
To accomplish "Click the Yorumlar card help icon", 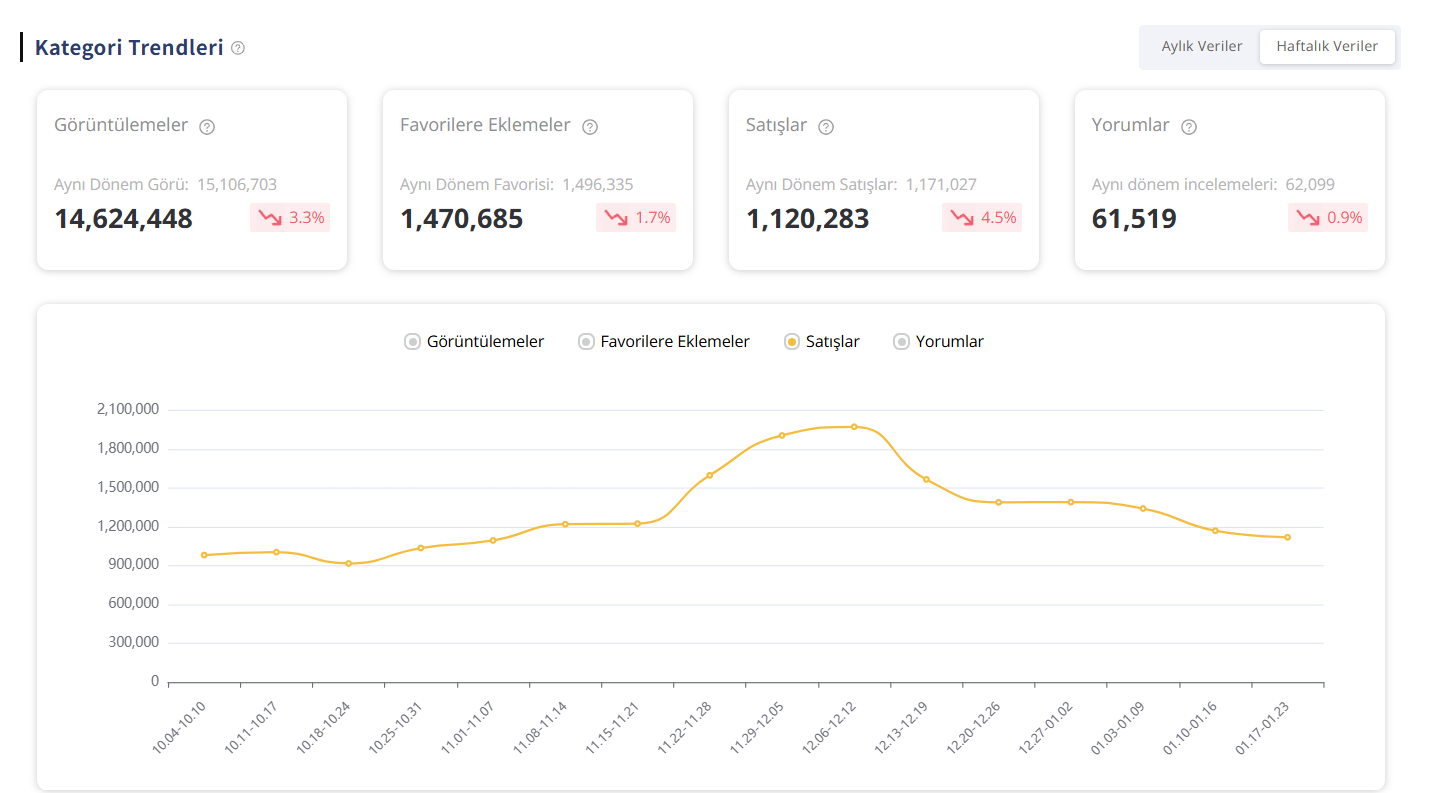I will coord(1189,127).
